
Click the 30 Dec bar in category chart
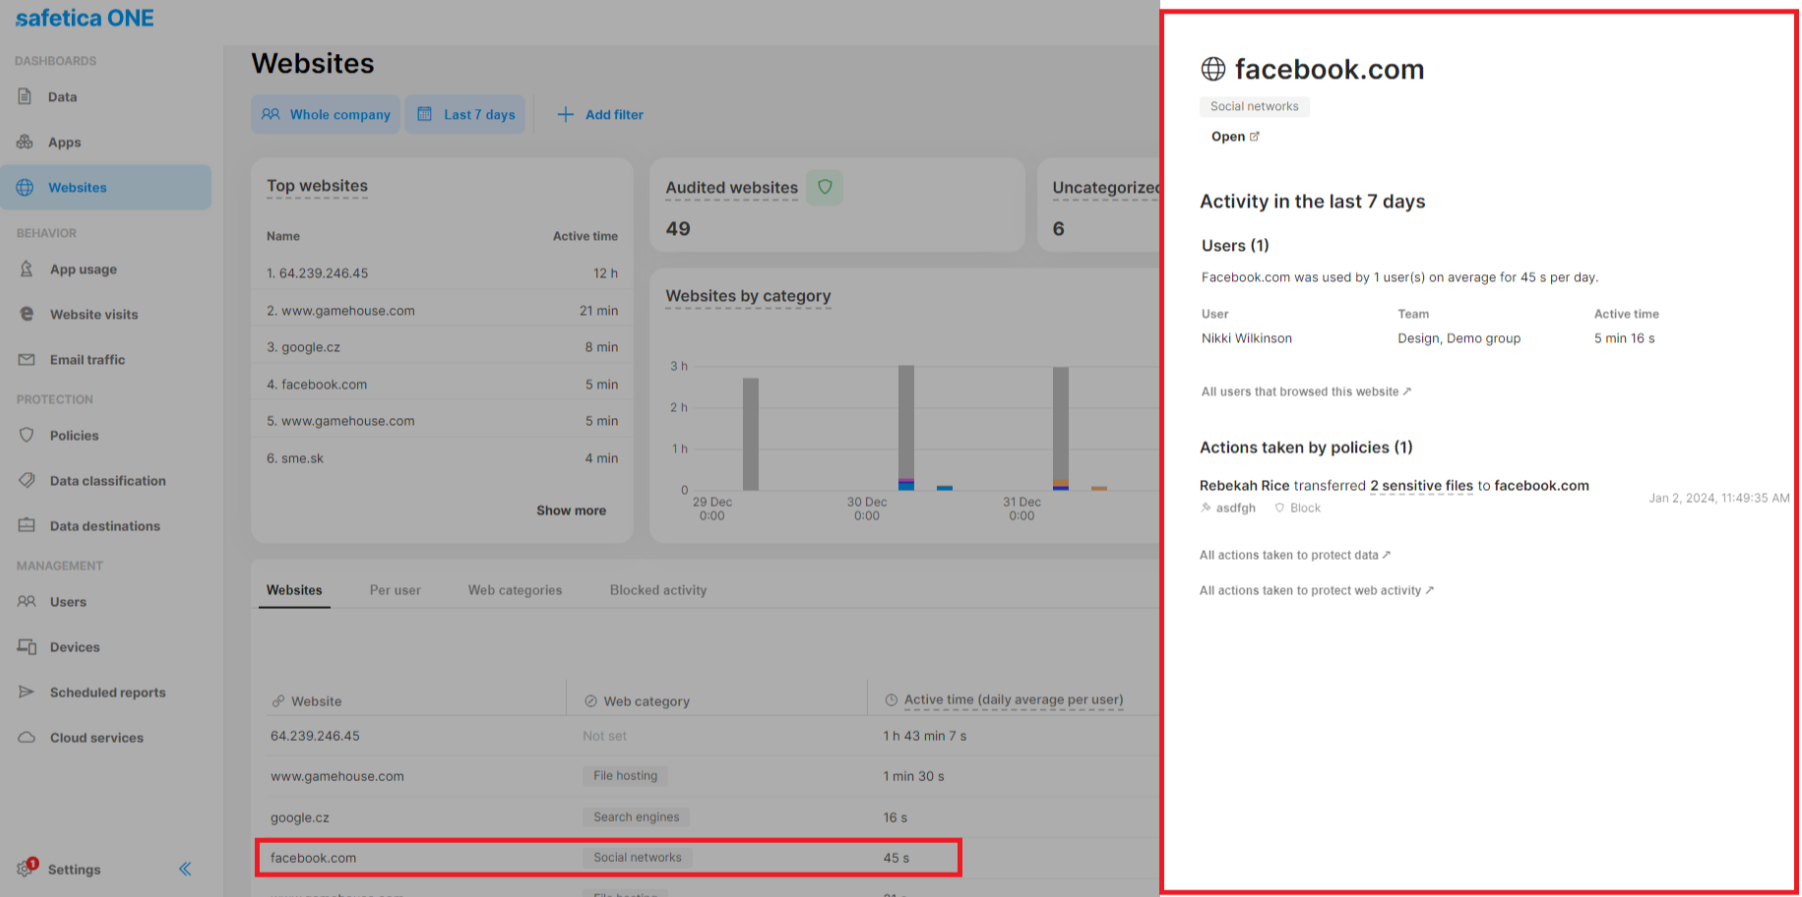point(906,427)
